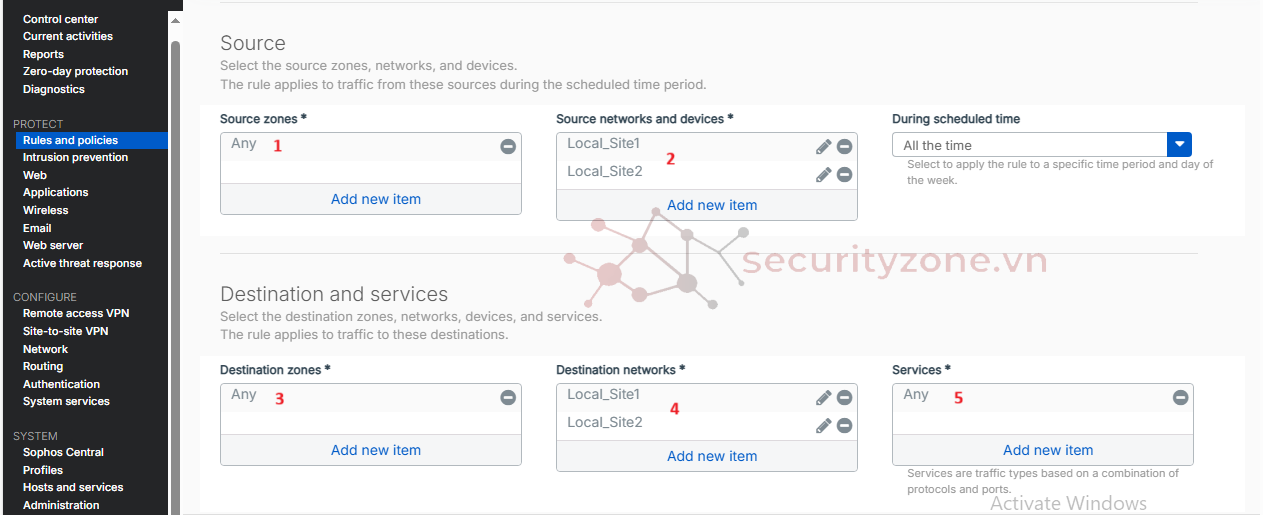Viewport: 1263px width, 515px height.
Task: Remove Local_Site2 from Source networks
Action: click(x=844, y=175)
